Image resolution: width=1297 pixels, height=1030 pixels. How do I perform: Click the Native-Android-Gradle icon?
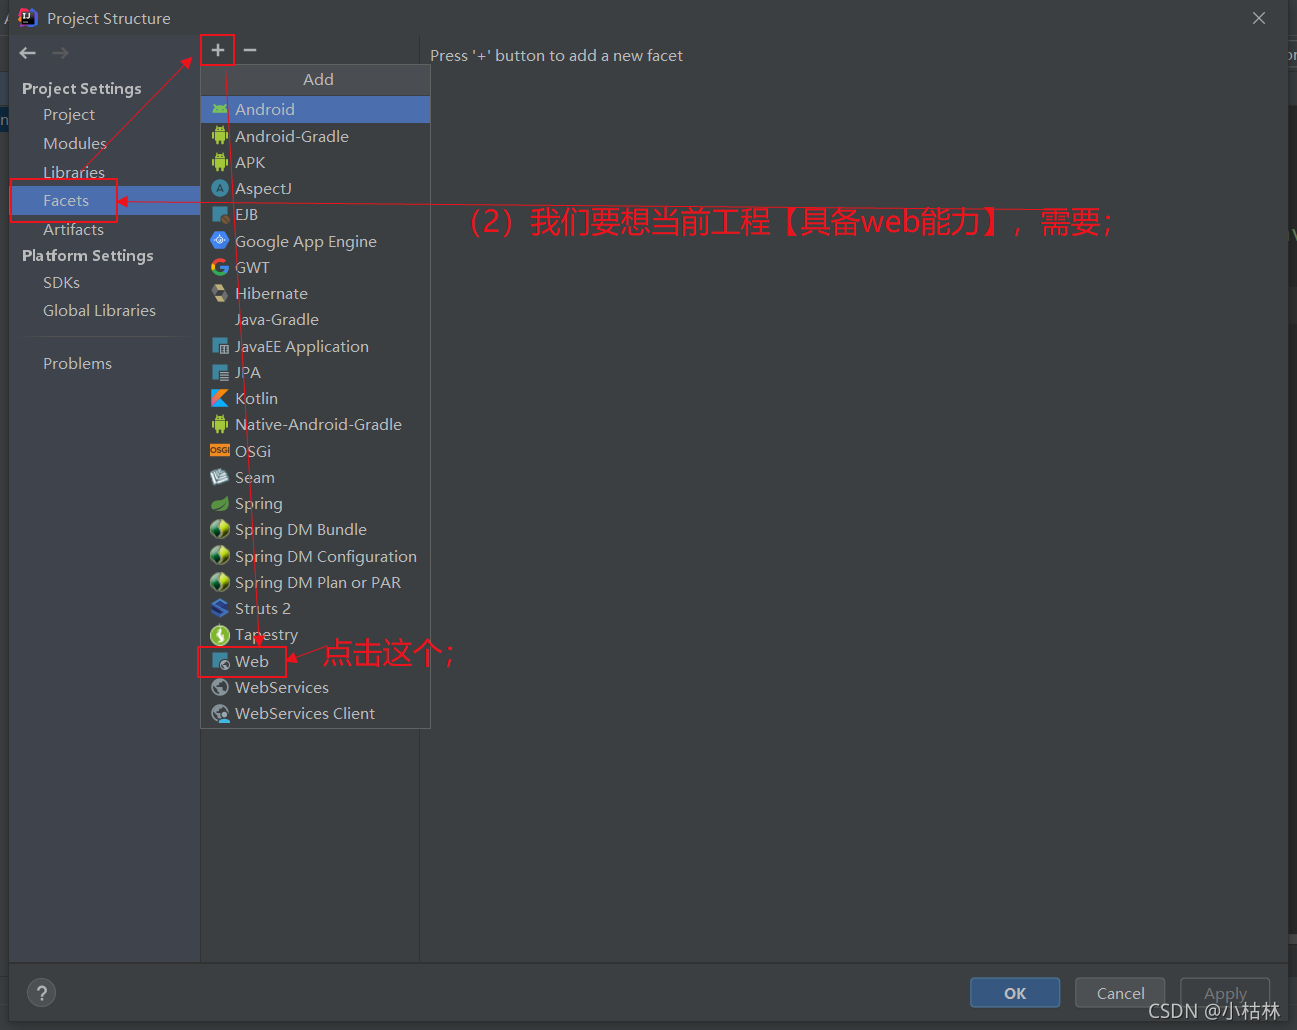220,424
